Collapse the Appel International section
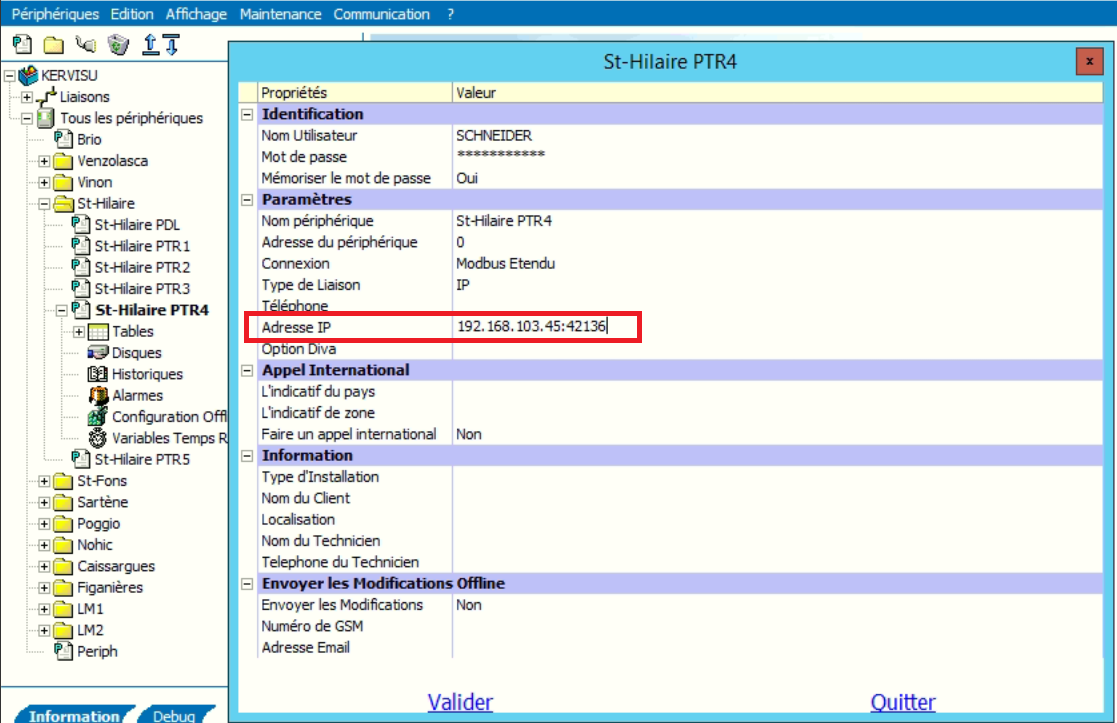This screenshot has width=1117, height=723. (247, 370)
